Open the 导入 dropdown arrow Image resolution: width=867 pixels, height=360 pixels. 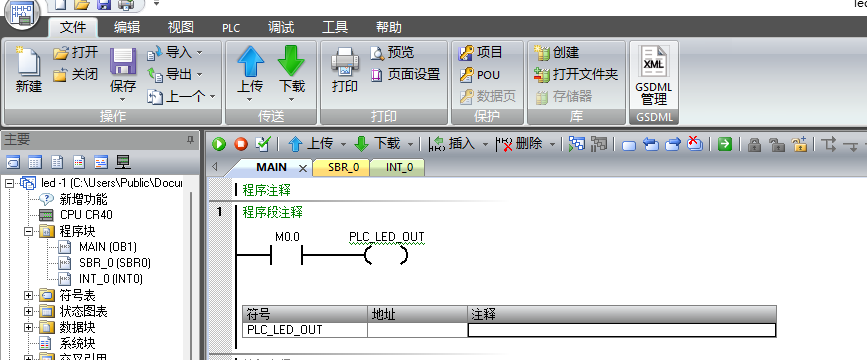[200, 53]
